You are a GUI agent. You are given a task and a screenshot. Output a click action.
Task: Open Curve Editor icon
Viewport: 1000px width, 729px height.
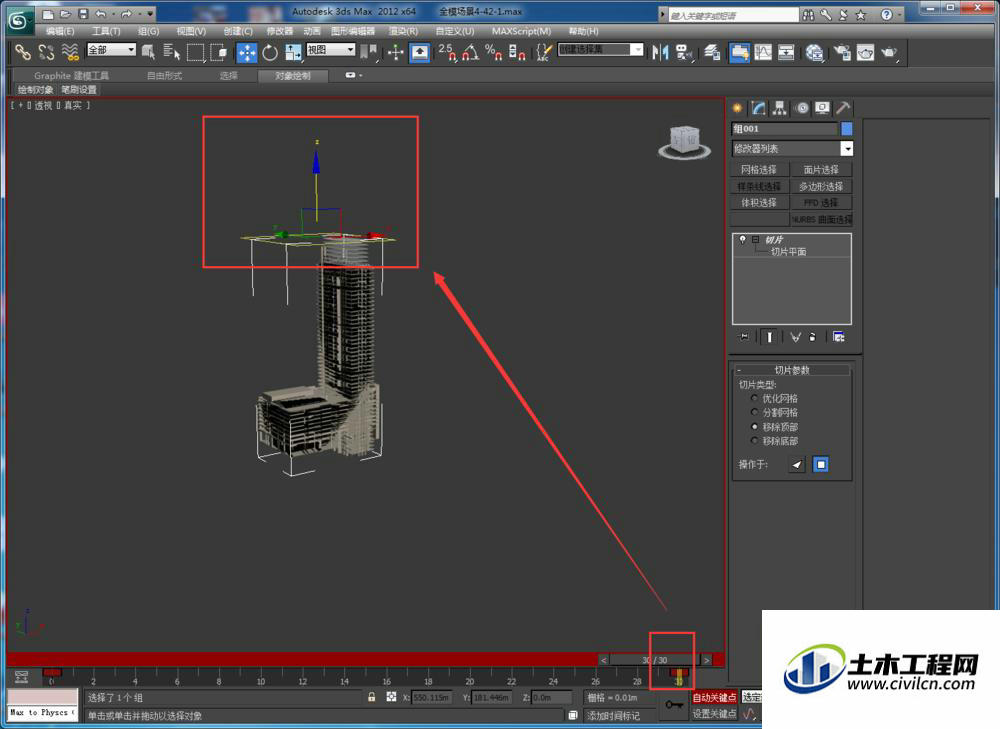[763, 52]
